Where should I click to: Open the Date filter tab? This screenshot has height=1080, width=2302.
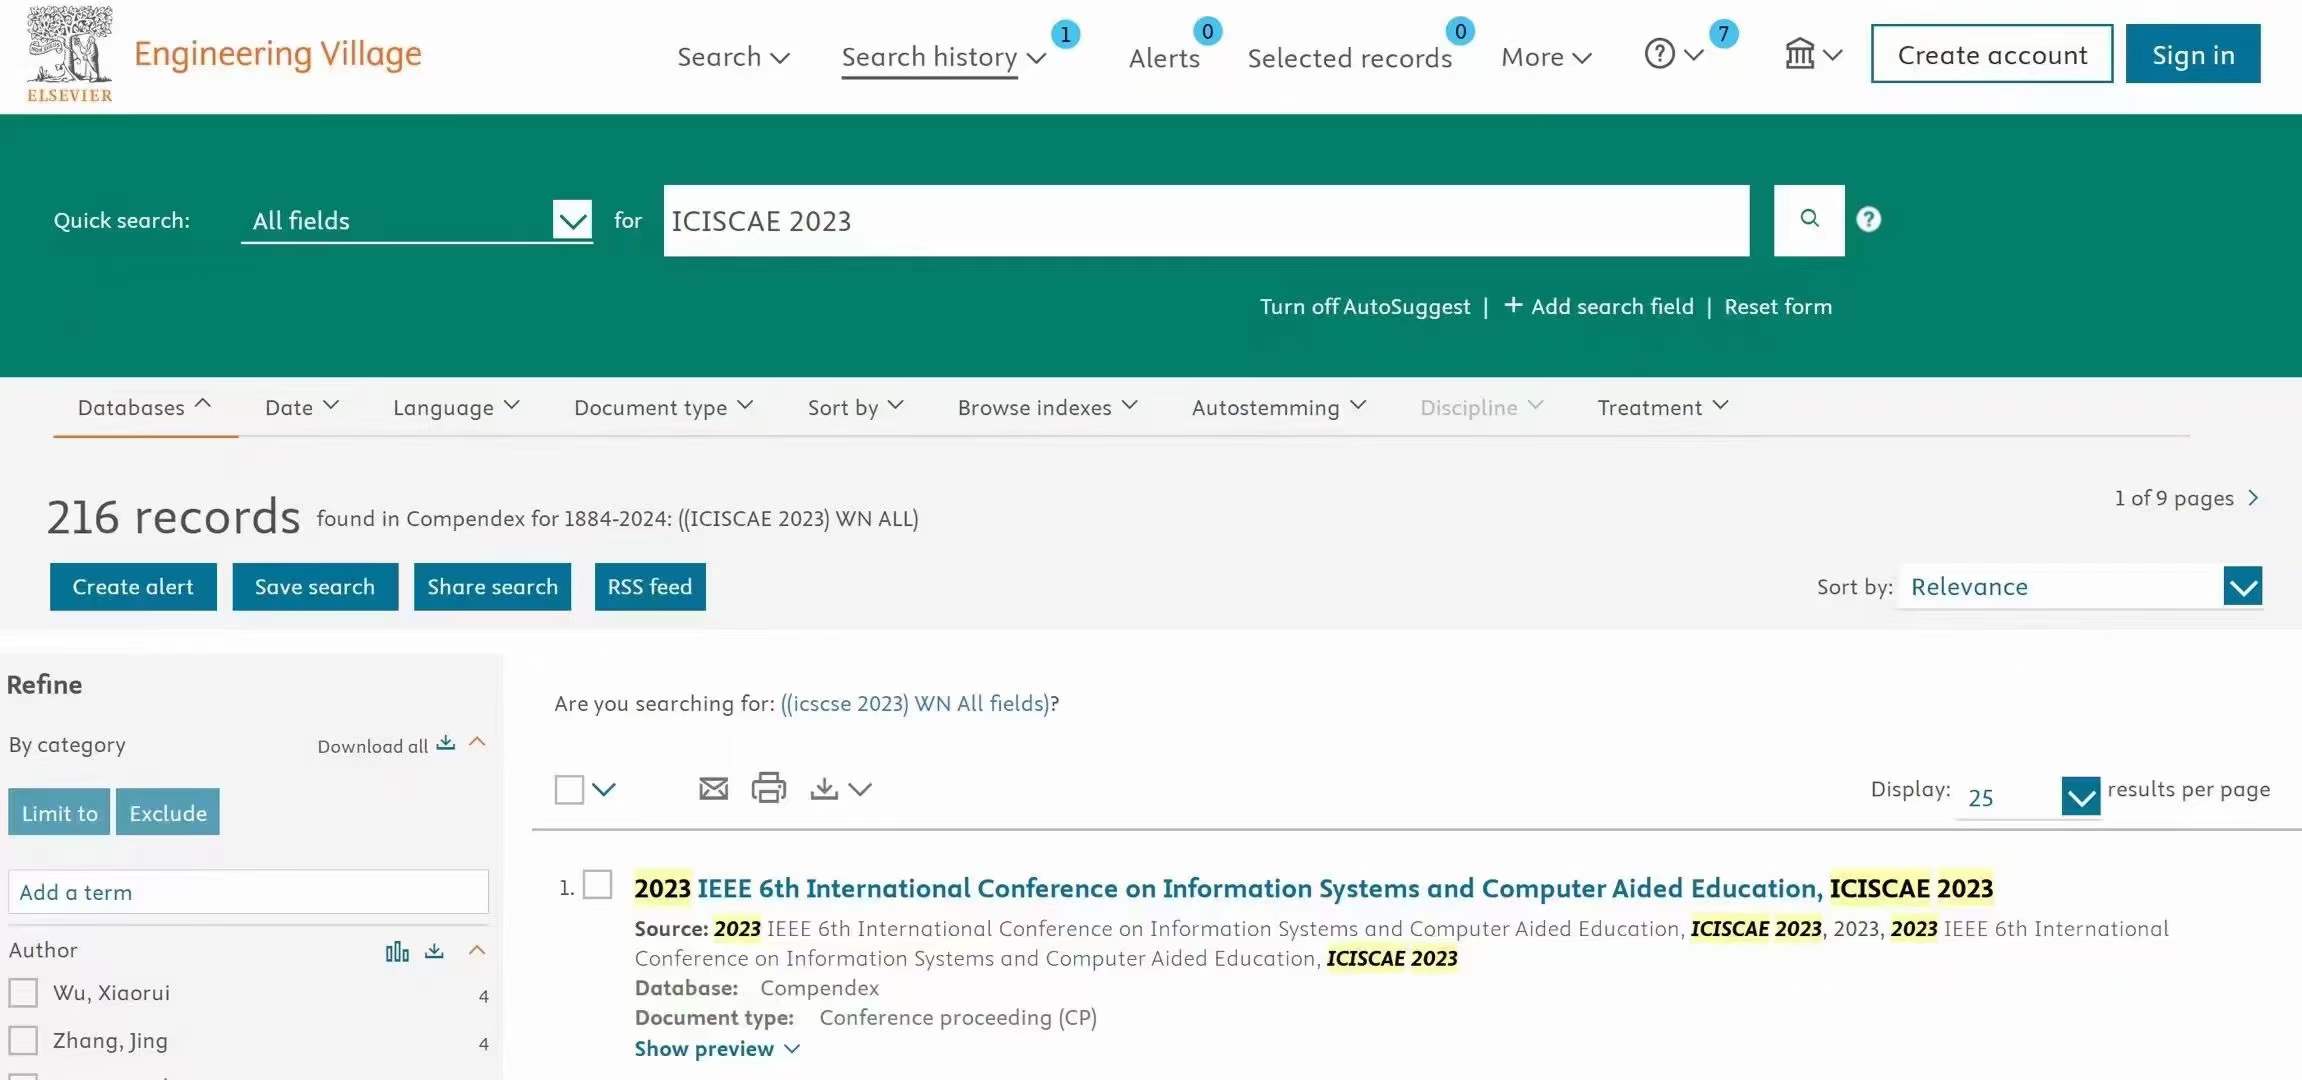pyautogui.click(x=302, y=407)
